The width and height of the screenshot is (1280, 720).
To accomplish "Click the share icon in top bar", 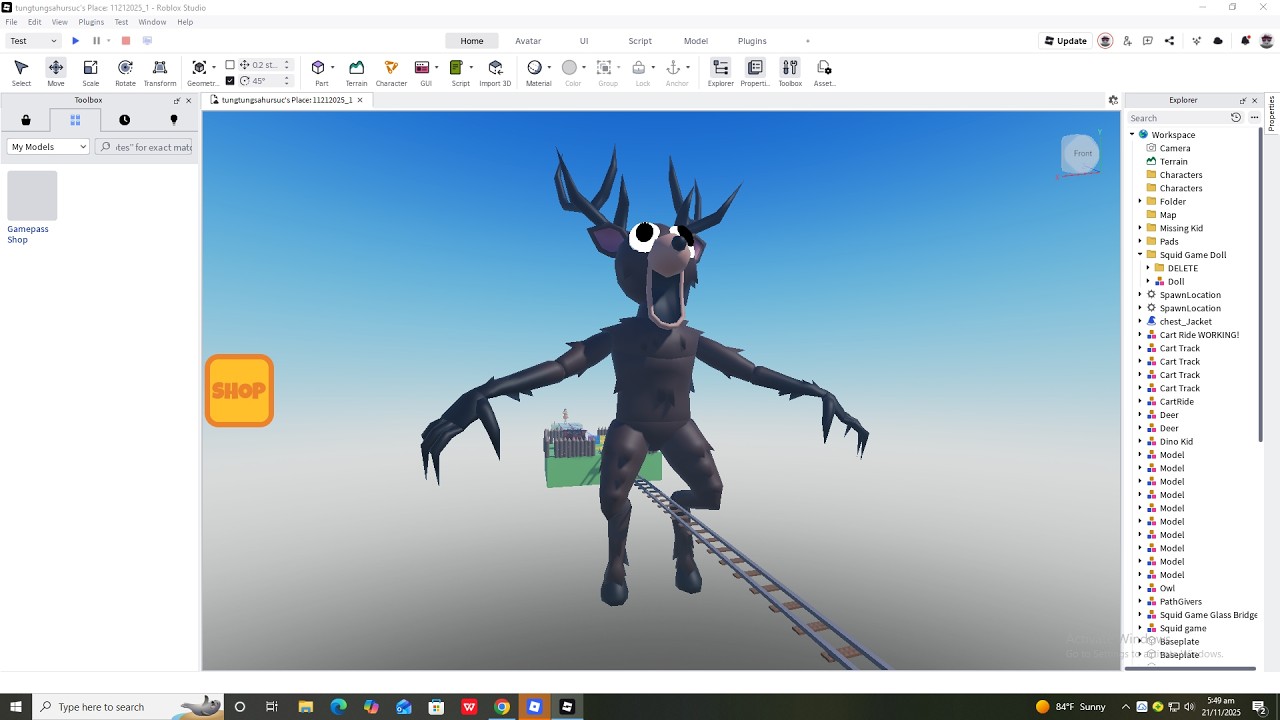I will point(1169,41).
